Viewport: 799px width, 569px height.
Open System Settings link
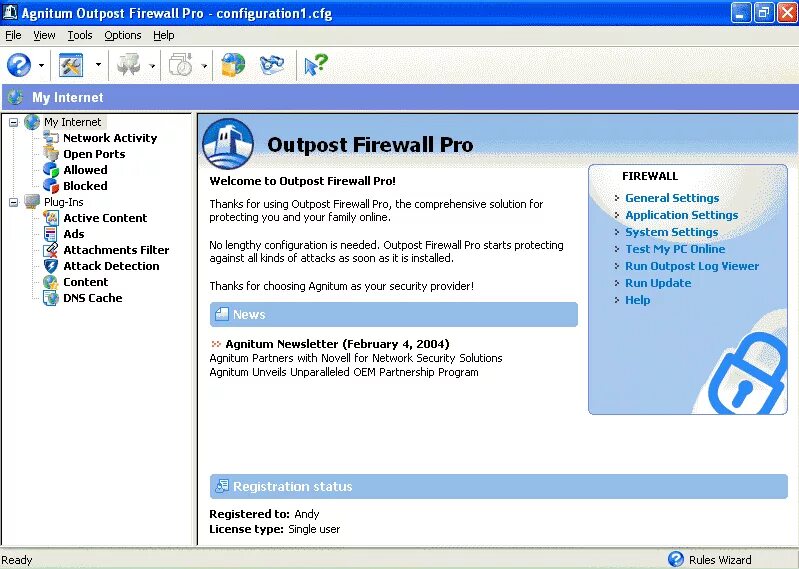click(672, 232)
